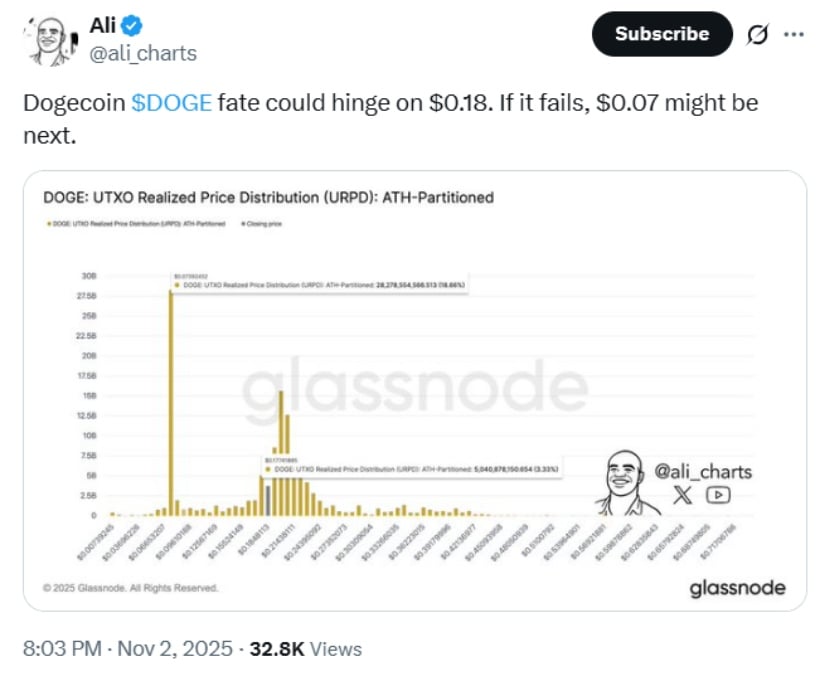825x681 pixels.
Task: Open the three-dot more options menu
Action: pyautogui.click(x=794, y=34)
